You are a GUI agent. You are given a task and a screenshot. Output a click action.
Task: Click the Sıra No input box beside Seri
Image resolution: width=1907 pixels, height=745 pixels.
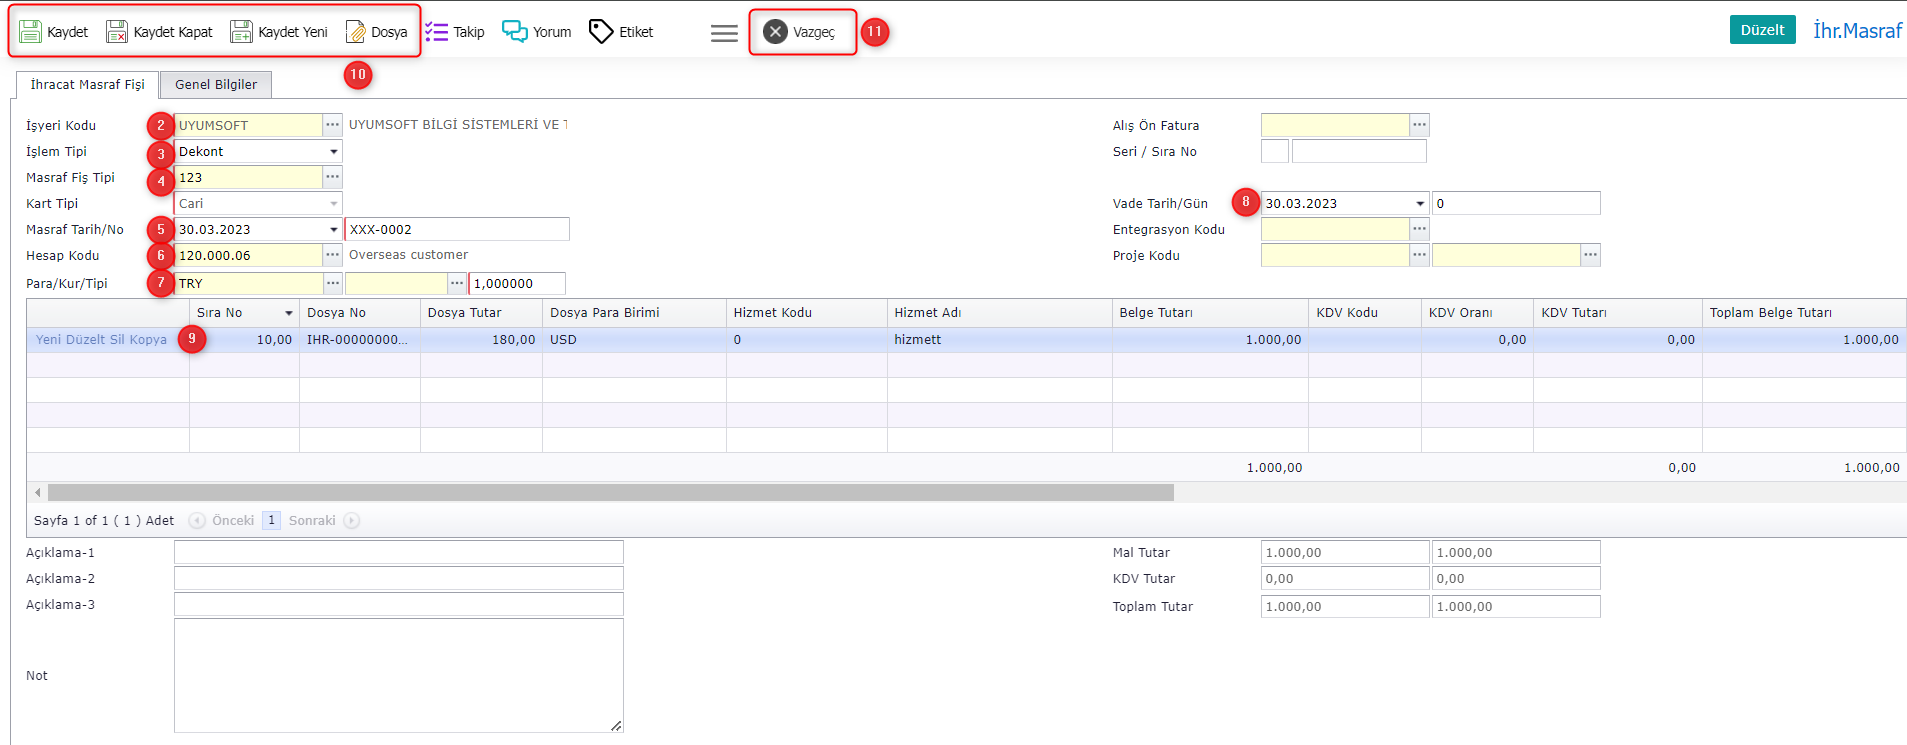click(1359, 152)
